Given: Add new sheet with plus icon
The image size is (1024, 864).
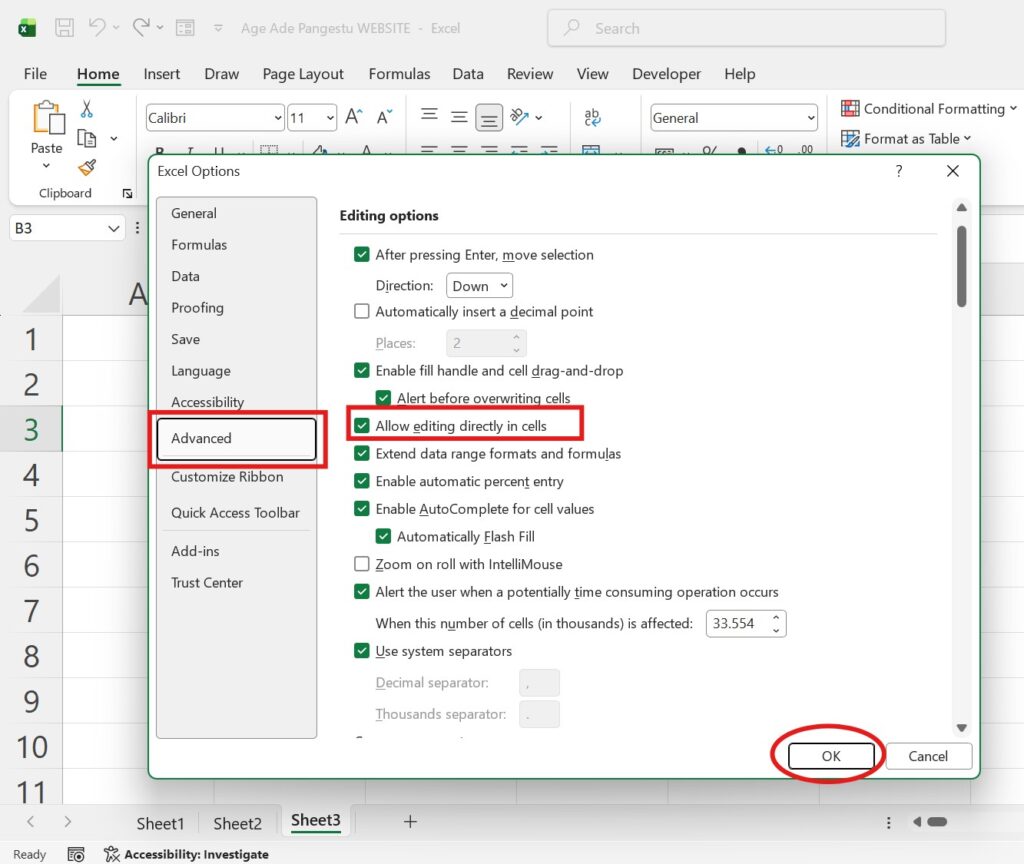Looking at the screenshot, I should pyautogui.click(x=410, y=822).
